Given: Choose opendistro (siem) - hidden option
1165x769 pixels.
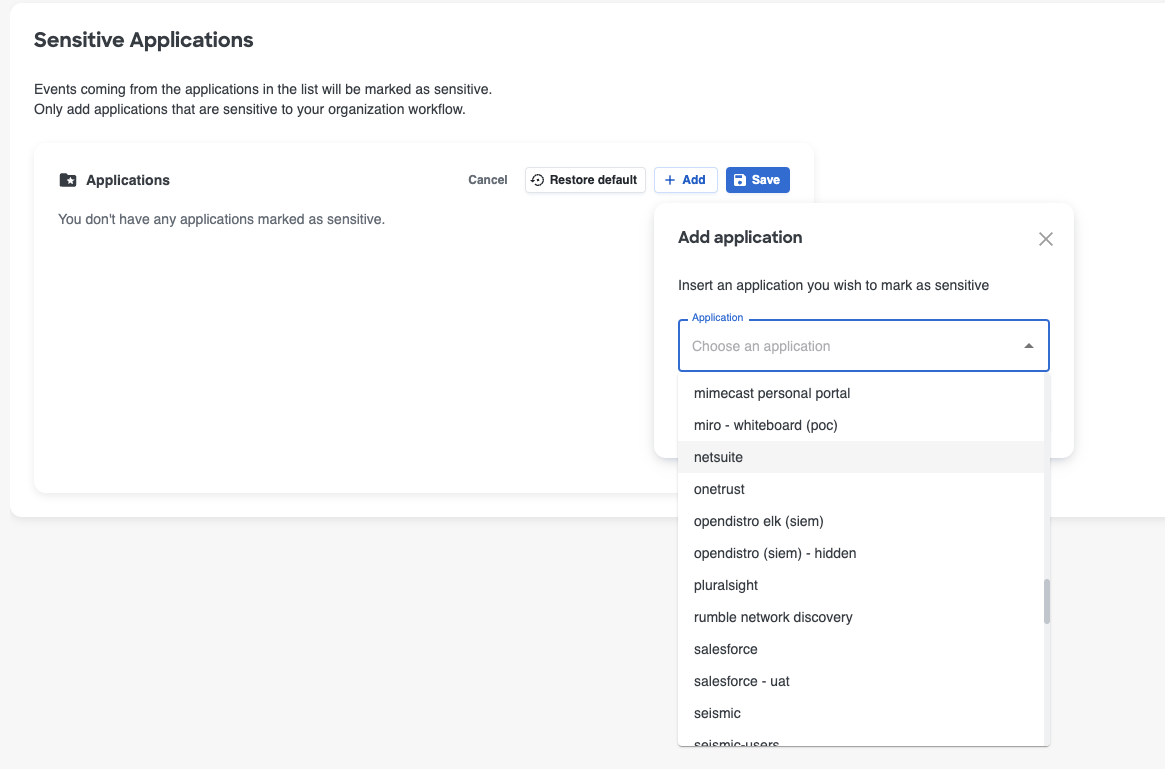Looking at the screenshot, I should point(774,553).
